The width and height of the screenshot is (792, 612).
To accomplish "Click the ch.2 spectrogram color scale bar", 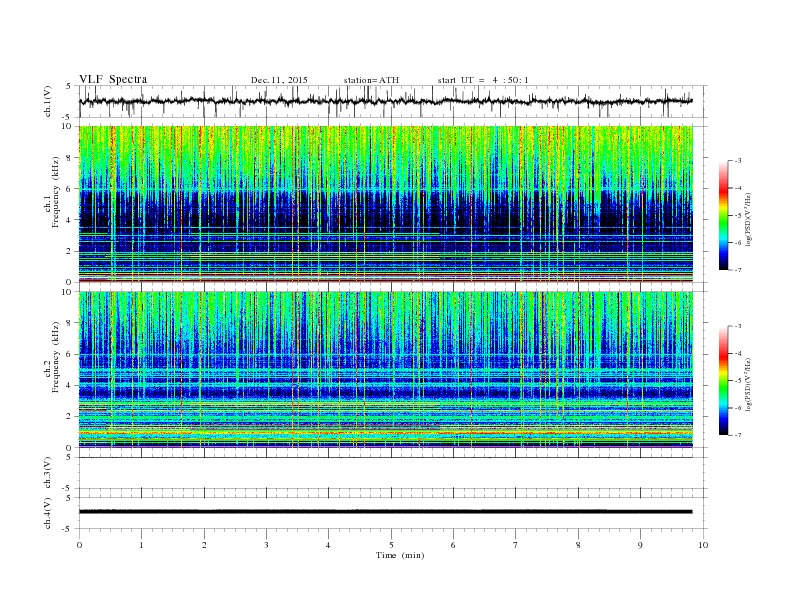I will pos(724,380).
